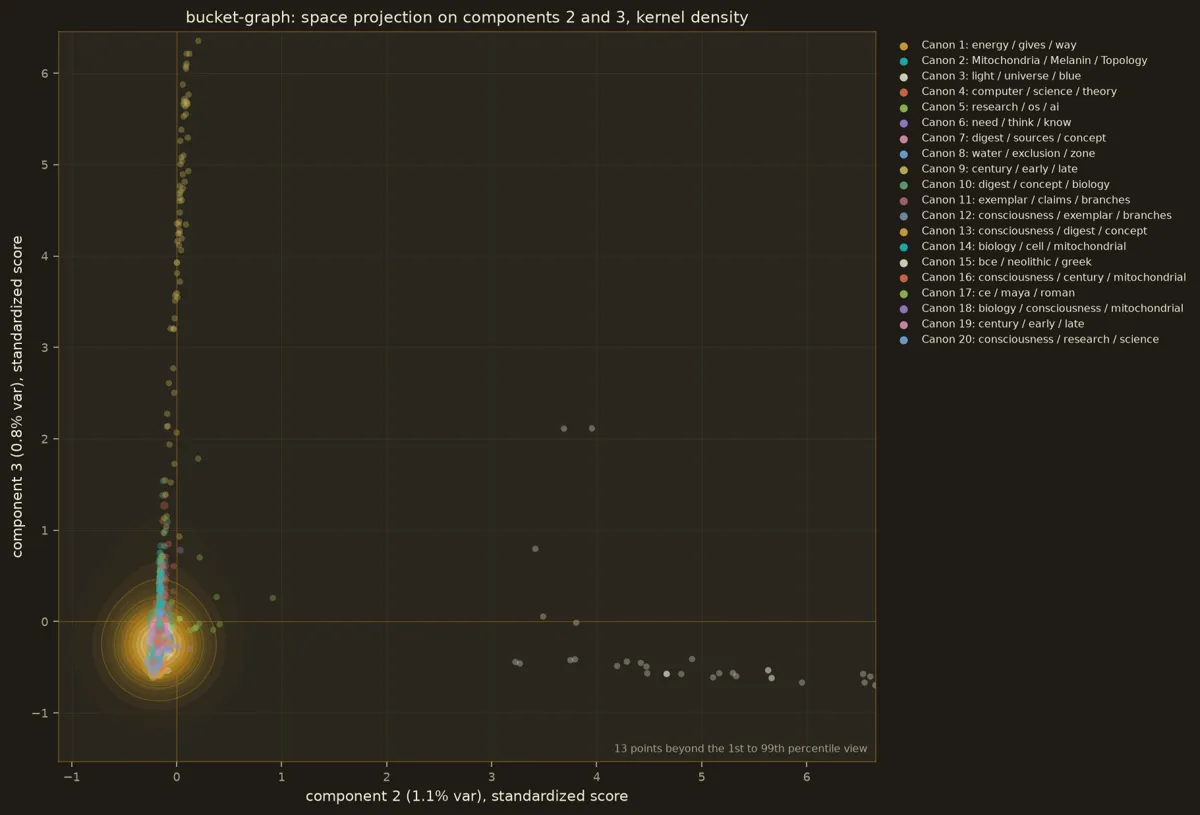1200x815 pixels.
Task: Select legend entry Canon 6: need / think / know
Action: pos(996,122)
